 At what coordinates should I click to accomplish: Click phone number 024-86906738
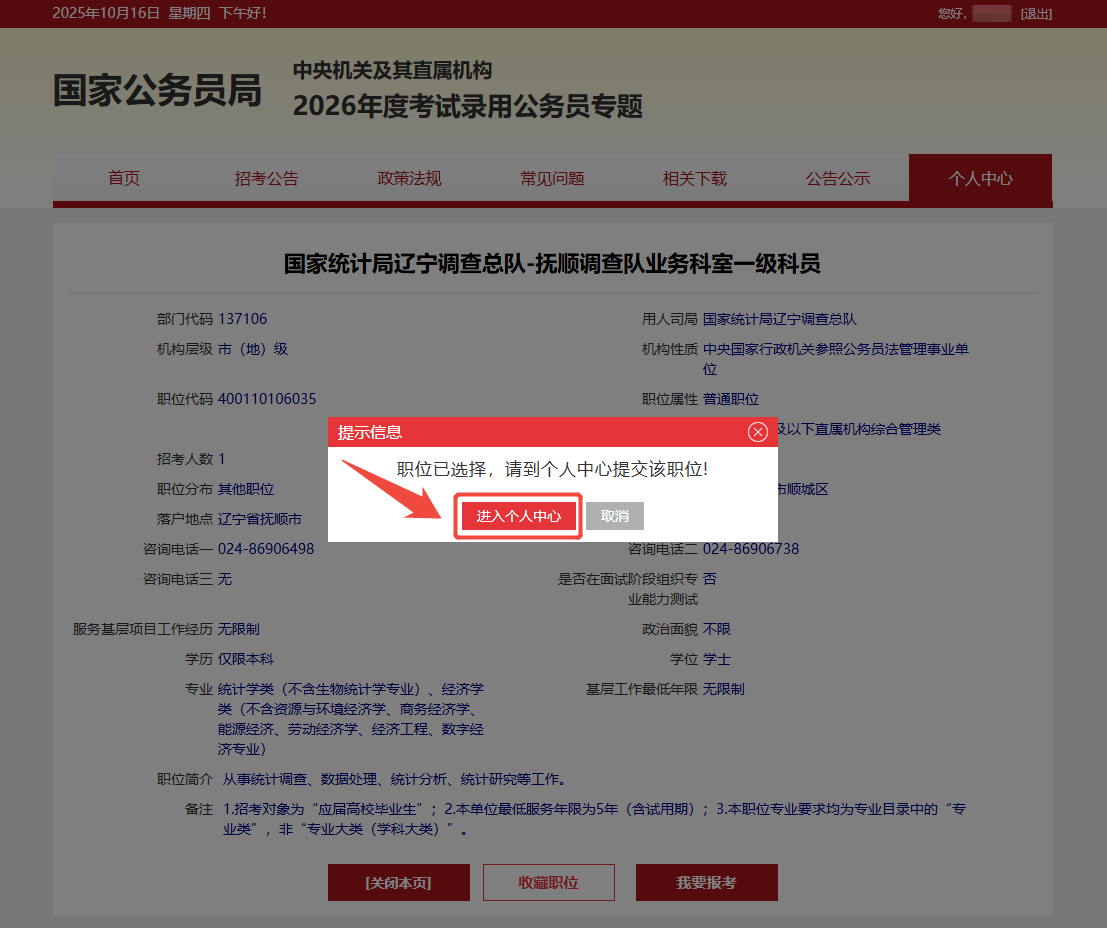[750, 549]
